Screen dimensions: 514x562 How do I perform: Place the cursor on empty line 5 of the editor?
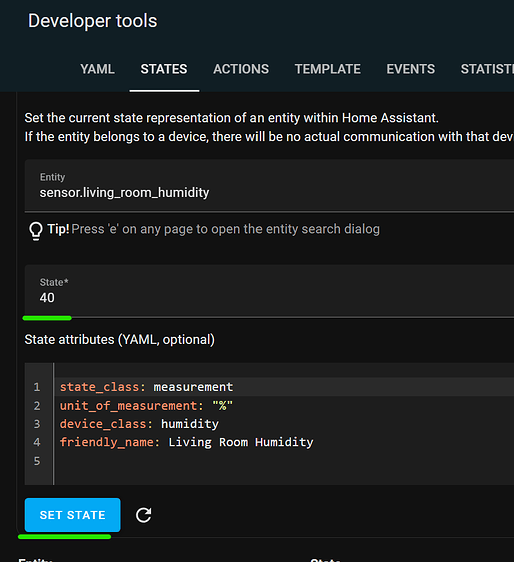285,461
